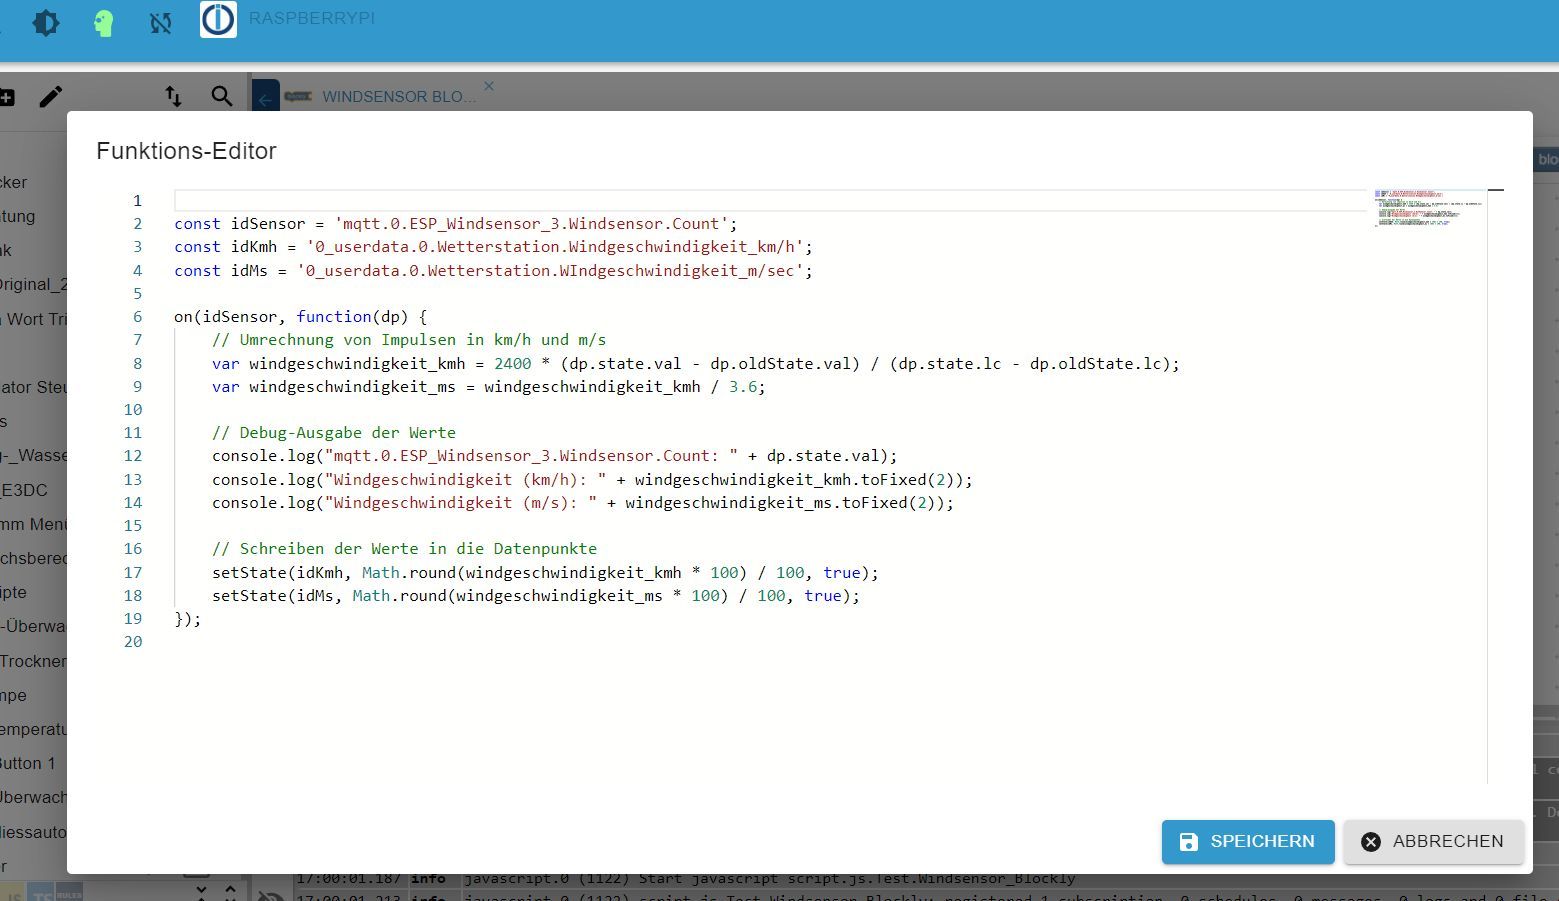Click the comment 'Umrechnung von Impulsen in km/h und m/s'
This screenshot has width=1559, height=901.
pos(409,340)
